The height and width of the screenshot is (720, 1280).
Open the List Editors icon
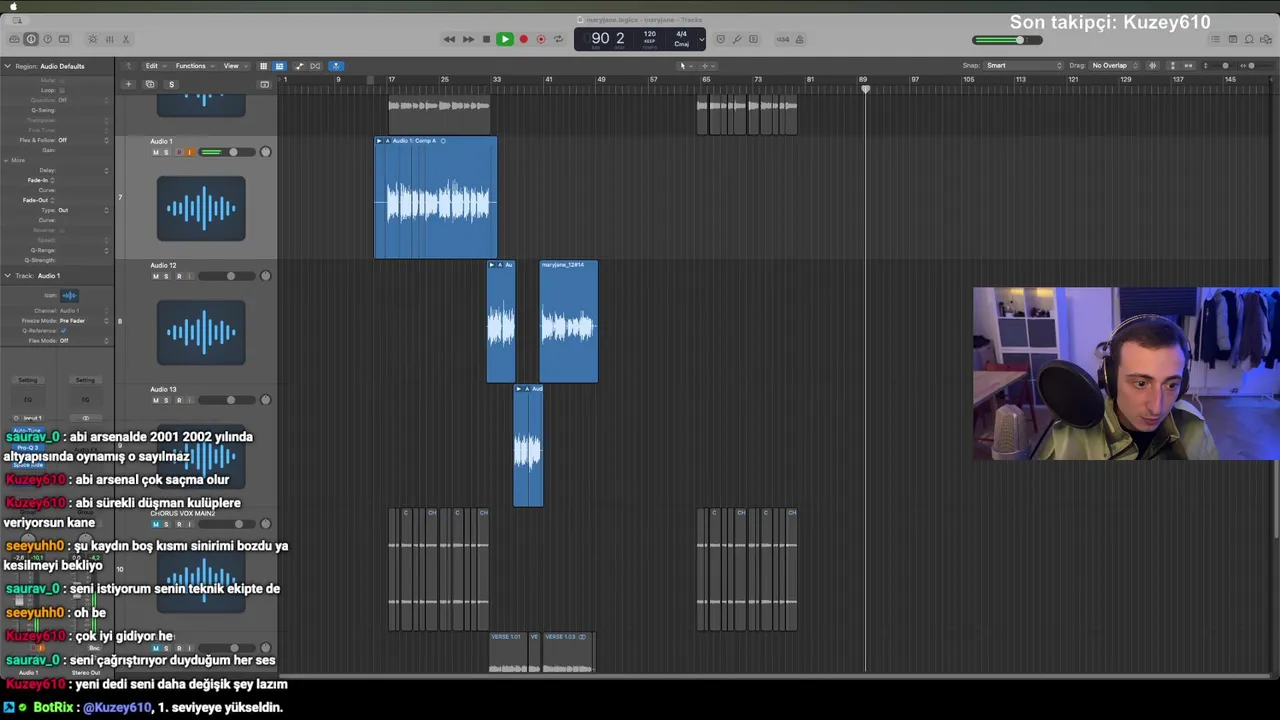pyautogui.click(x=1215, y=39)
